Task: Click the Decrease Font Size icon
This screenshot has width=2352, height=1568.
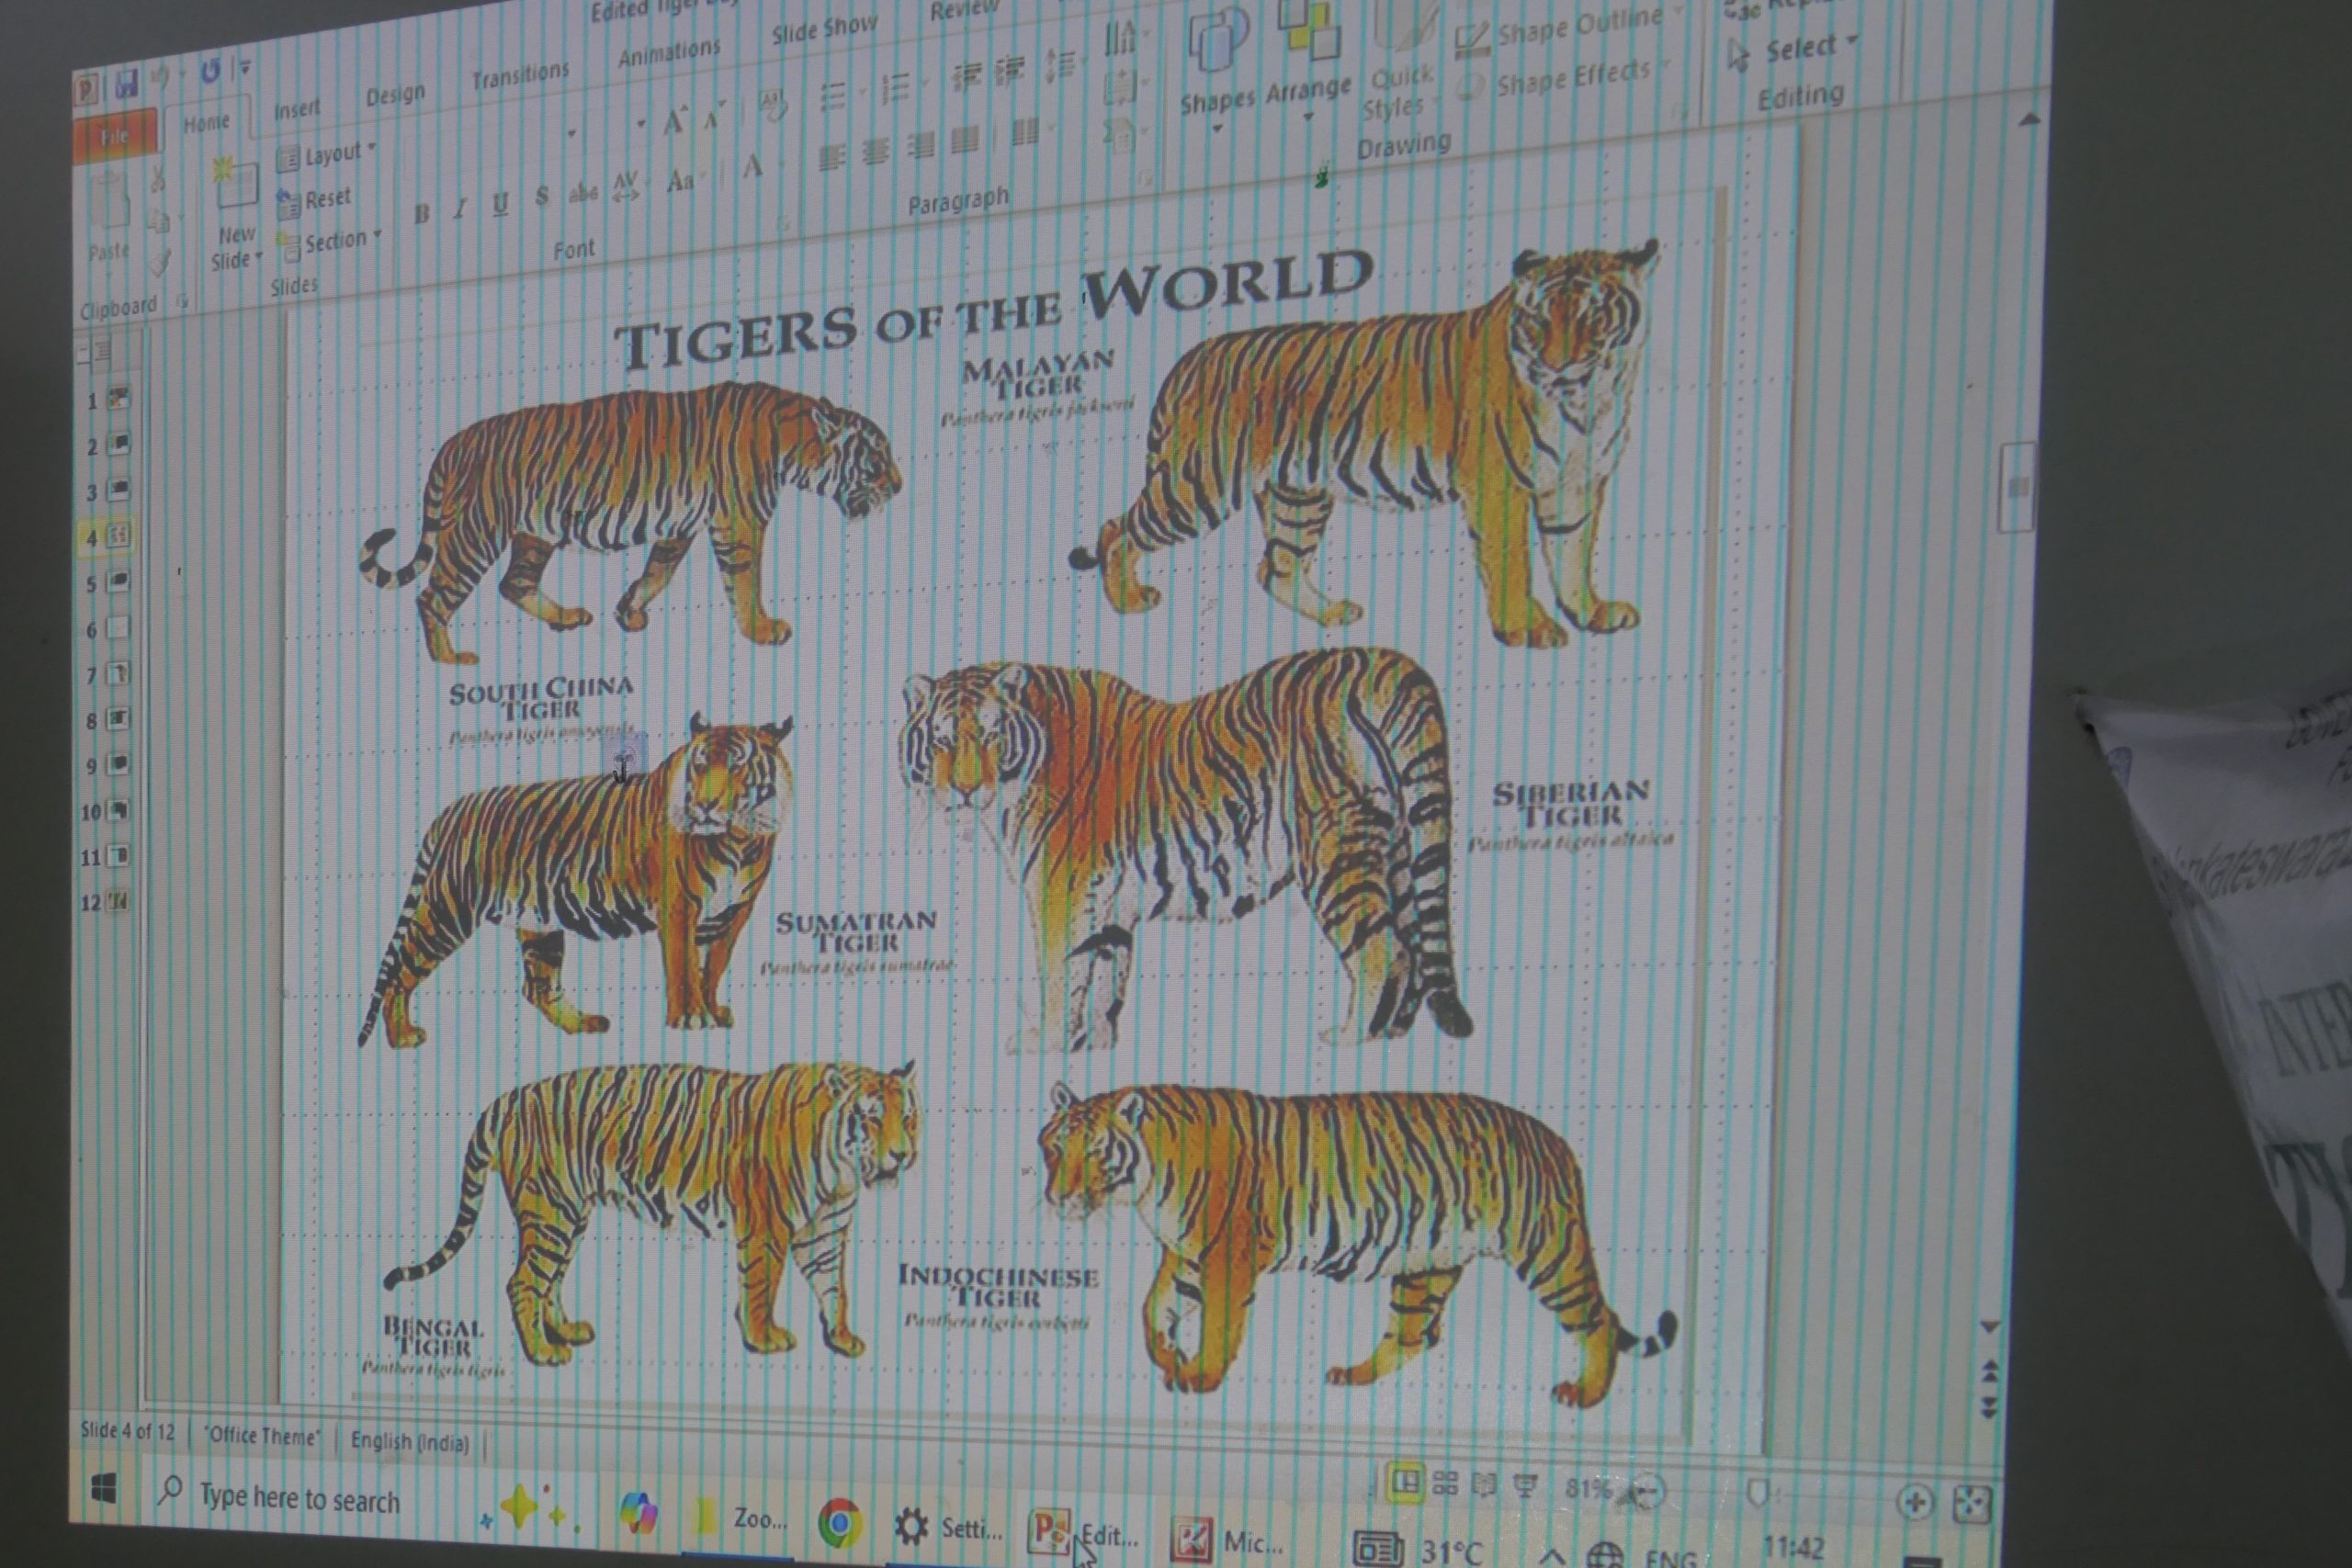Action: point(713,117)
